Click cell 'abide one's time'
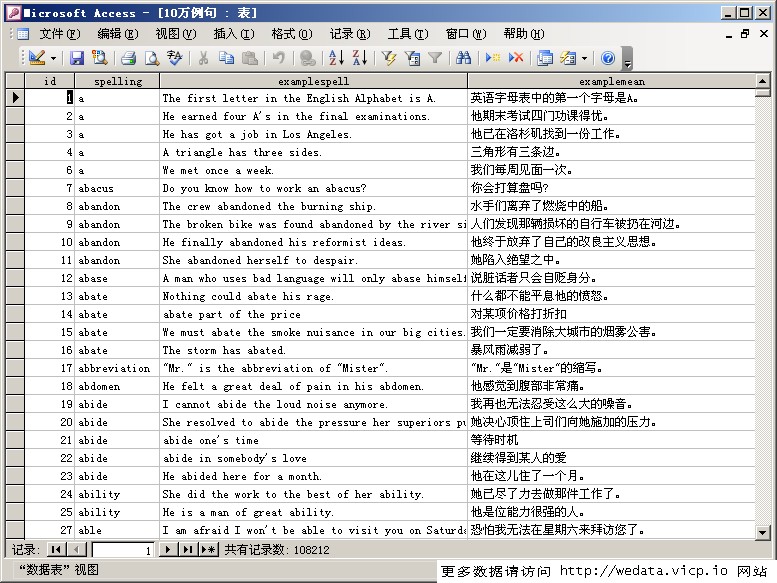This screenshot has width=777, height=583. tap(313, 440)
